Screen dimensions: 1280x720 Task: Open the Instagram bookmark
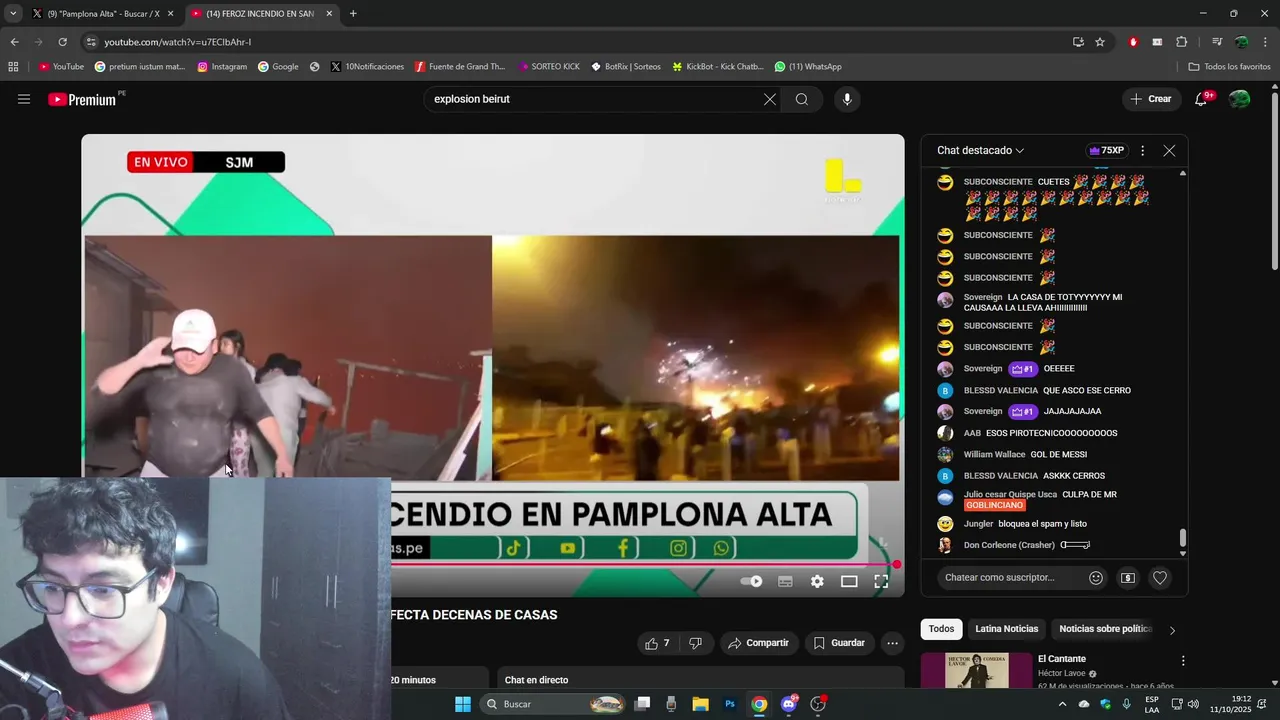coord(222,67)
